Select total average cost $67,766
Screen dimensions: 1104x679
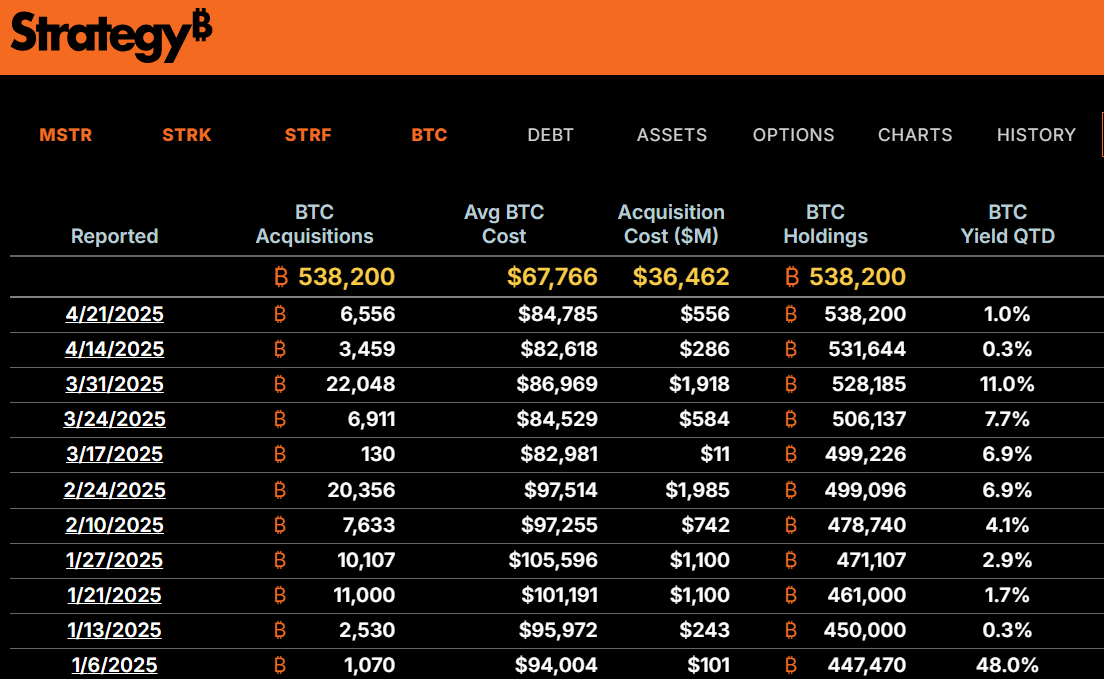552,277
